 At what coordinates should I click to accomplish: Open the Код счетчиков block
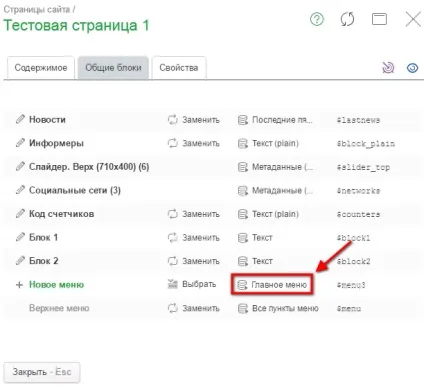61,214
